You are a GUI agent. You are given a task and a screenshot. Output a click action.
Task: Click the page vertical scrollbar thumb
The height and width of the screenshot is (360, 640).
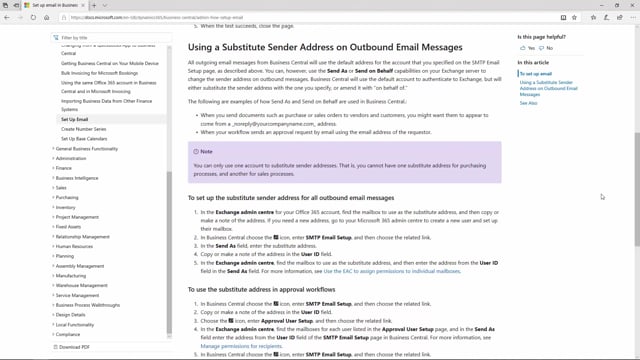pos(637,189)
